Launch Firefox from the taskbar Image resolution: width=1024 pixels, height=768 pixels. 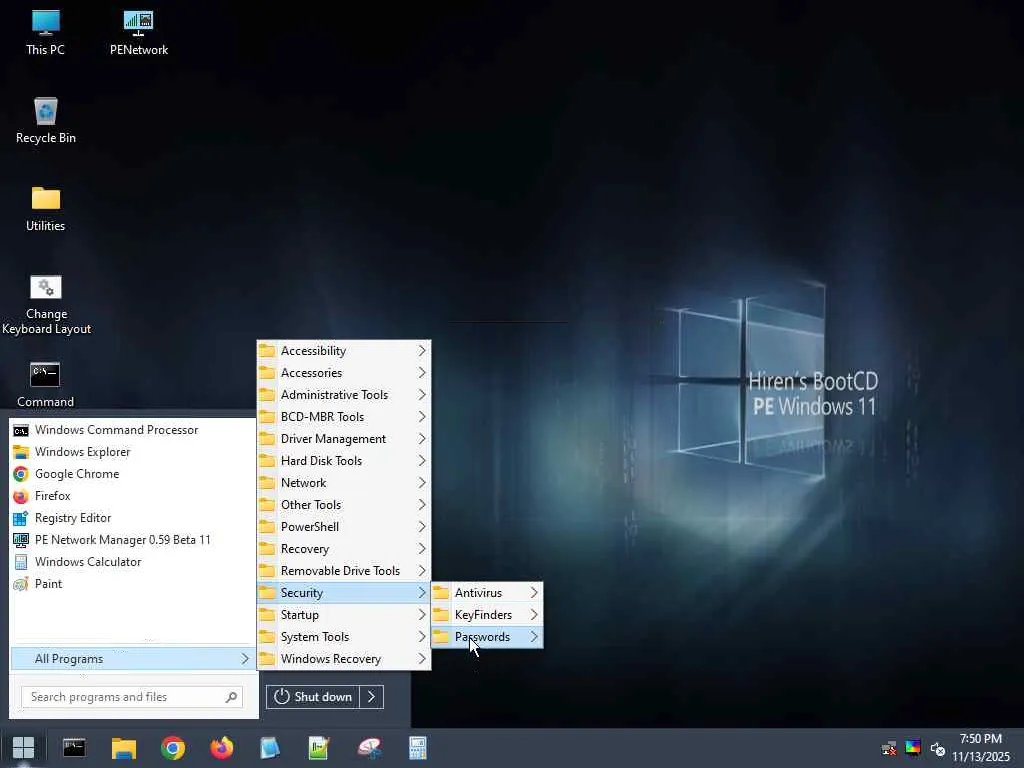tap(221, 748)
